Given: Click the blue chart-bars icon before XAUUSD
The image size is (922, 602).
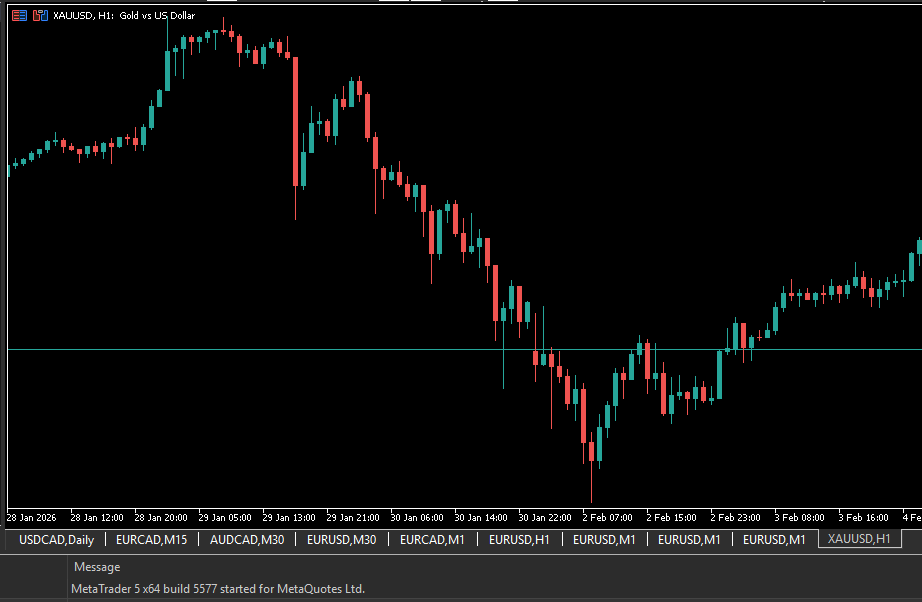Looking at the screenshot, I should tap(40, 15).
